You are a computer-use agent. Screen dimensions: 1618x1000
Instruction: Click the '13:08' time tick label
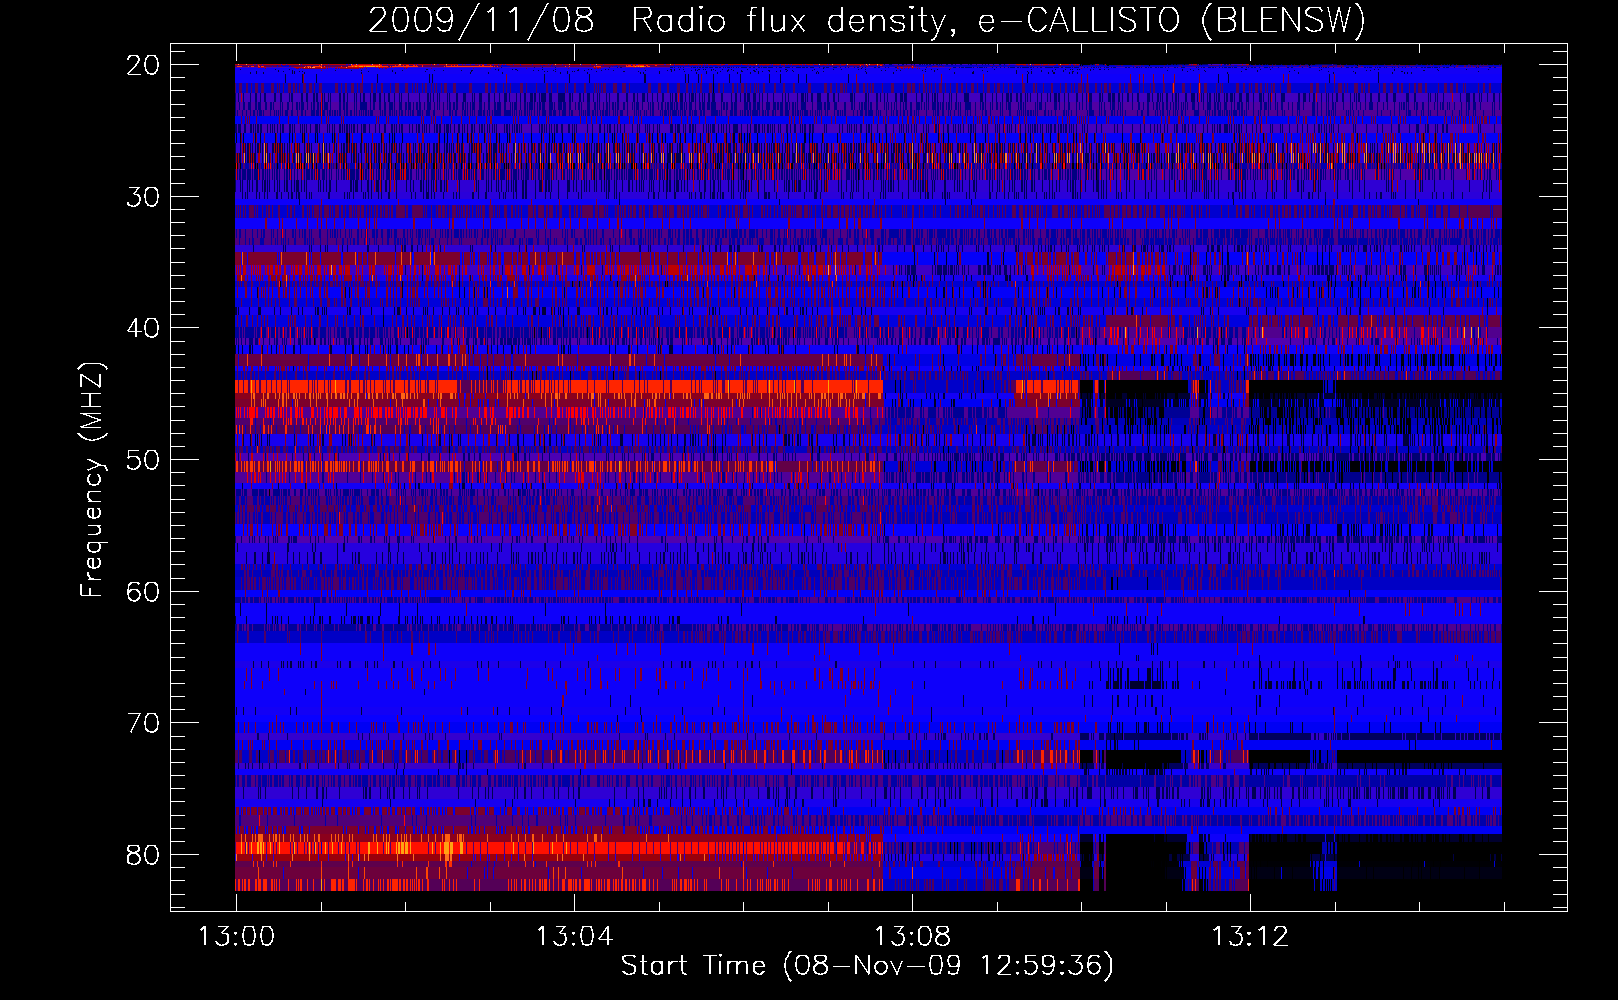912,937
